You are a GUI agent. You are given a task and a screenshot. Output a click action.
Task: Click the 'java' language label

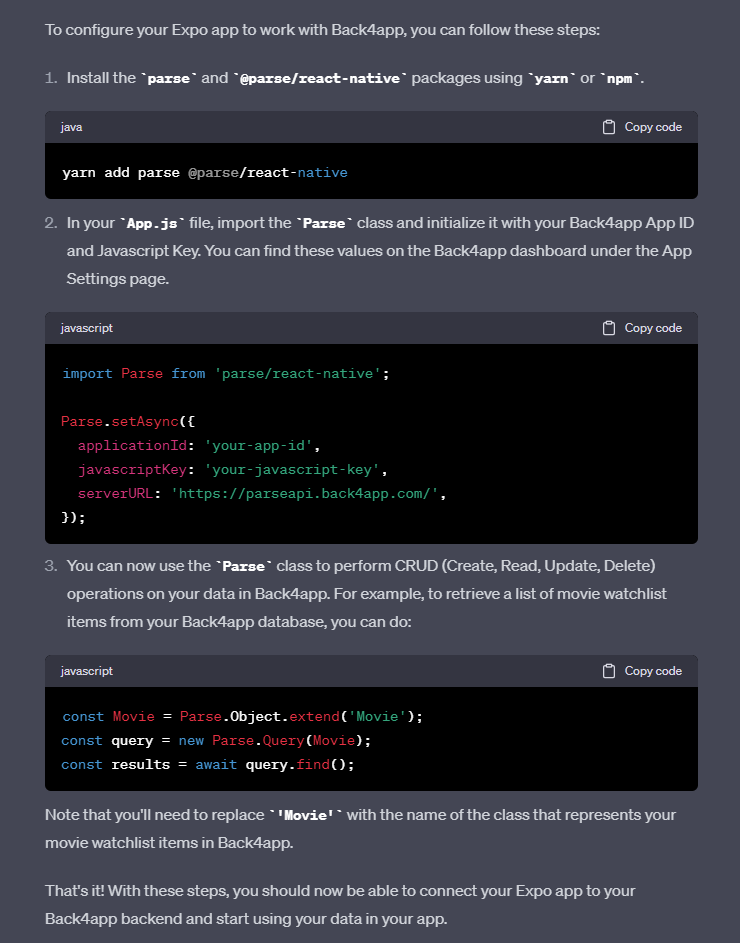pos(71,127)
